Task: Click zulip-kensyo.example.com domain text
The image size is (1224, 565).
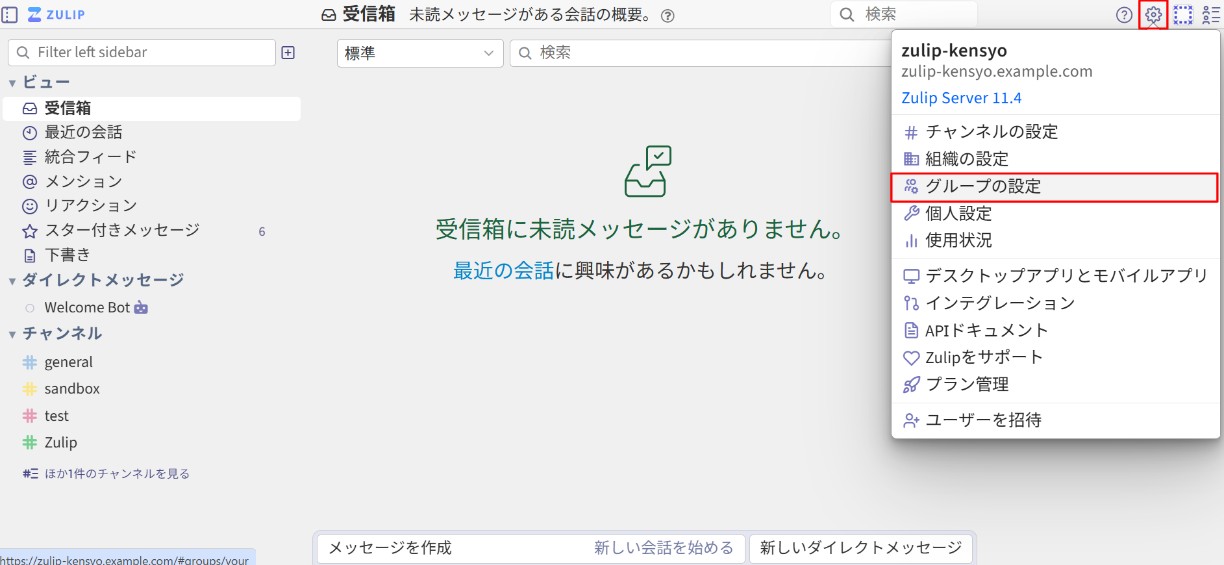Action: pyautogui.click(x=997, y=72)
